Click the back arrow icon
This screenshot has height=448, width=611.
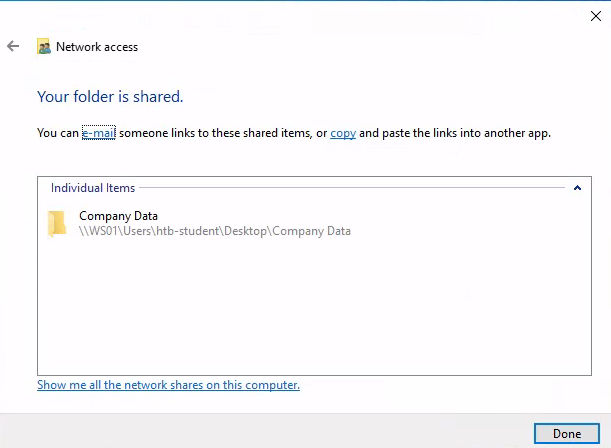[13, 46]
